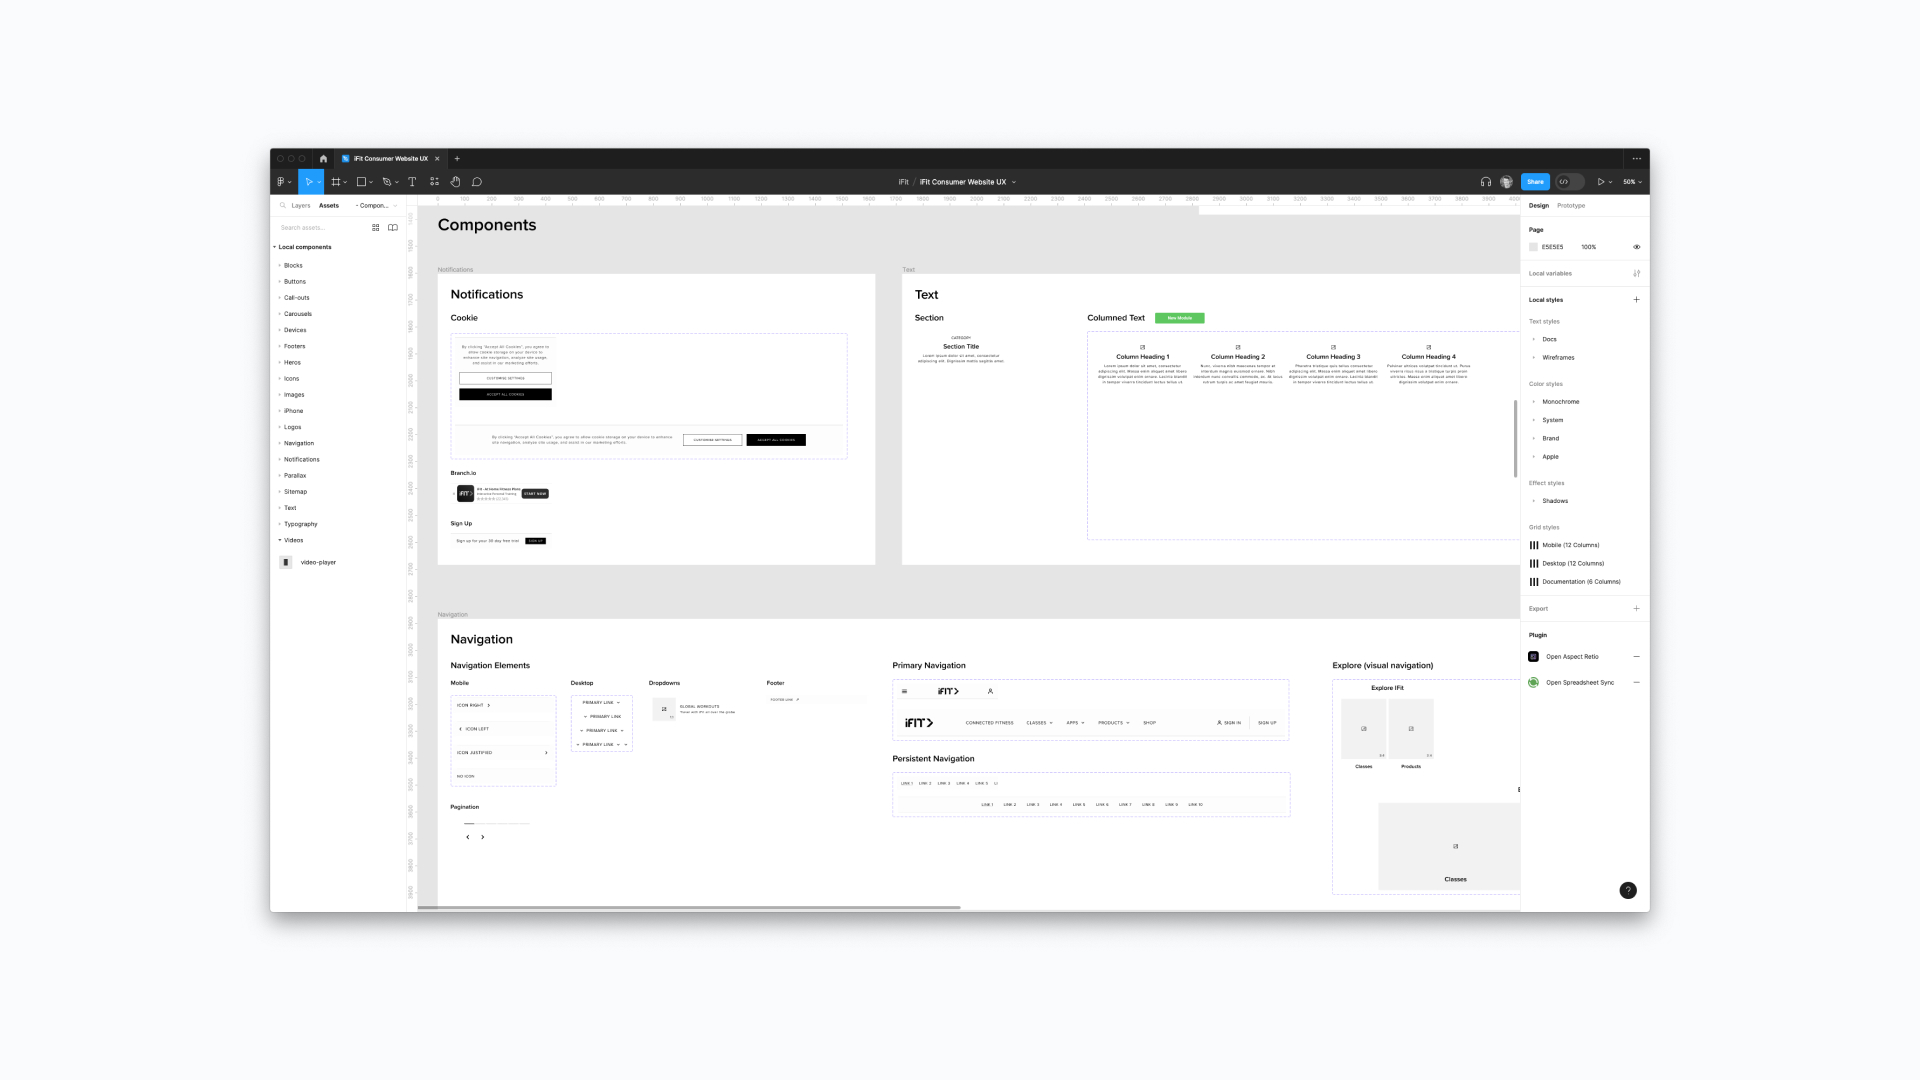Click the component view toggle icon
Image resolution: width=1920 pixels, height=1080 pixels.
376,227
